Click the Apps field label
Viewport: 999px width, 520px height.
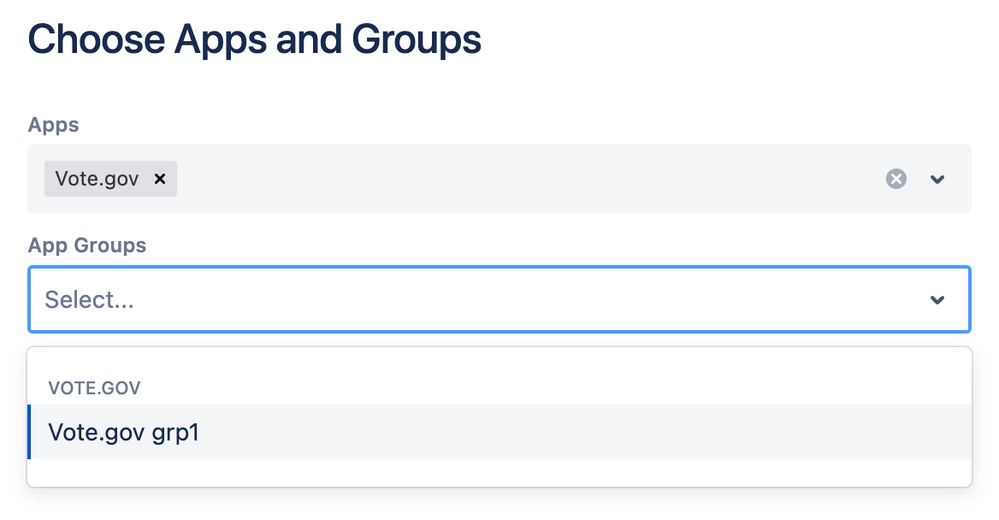[54, 125]
